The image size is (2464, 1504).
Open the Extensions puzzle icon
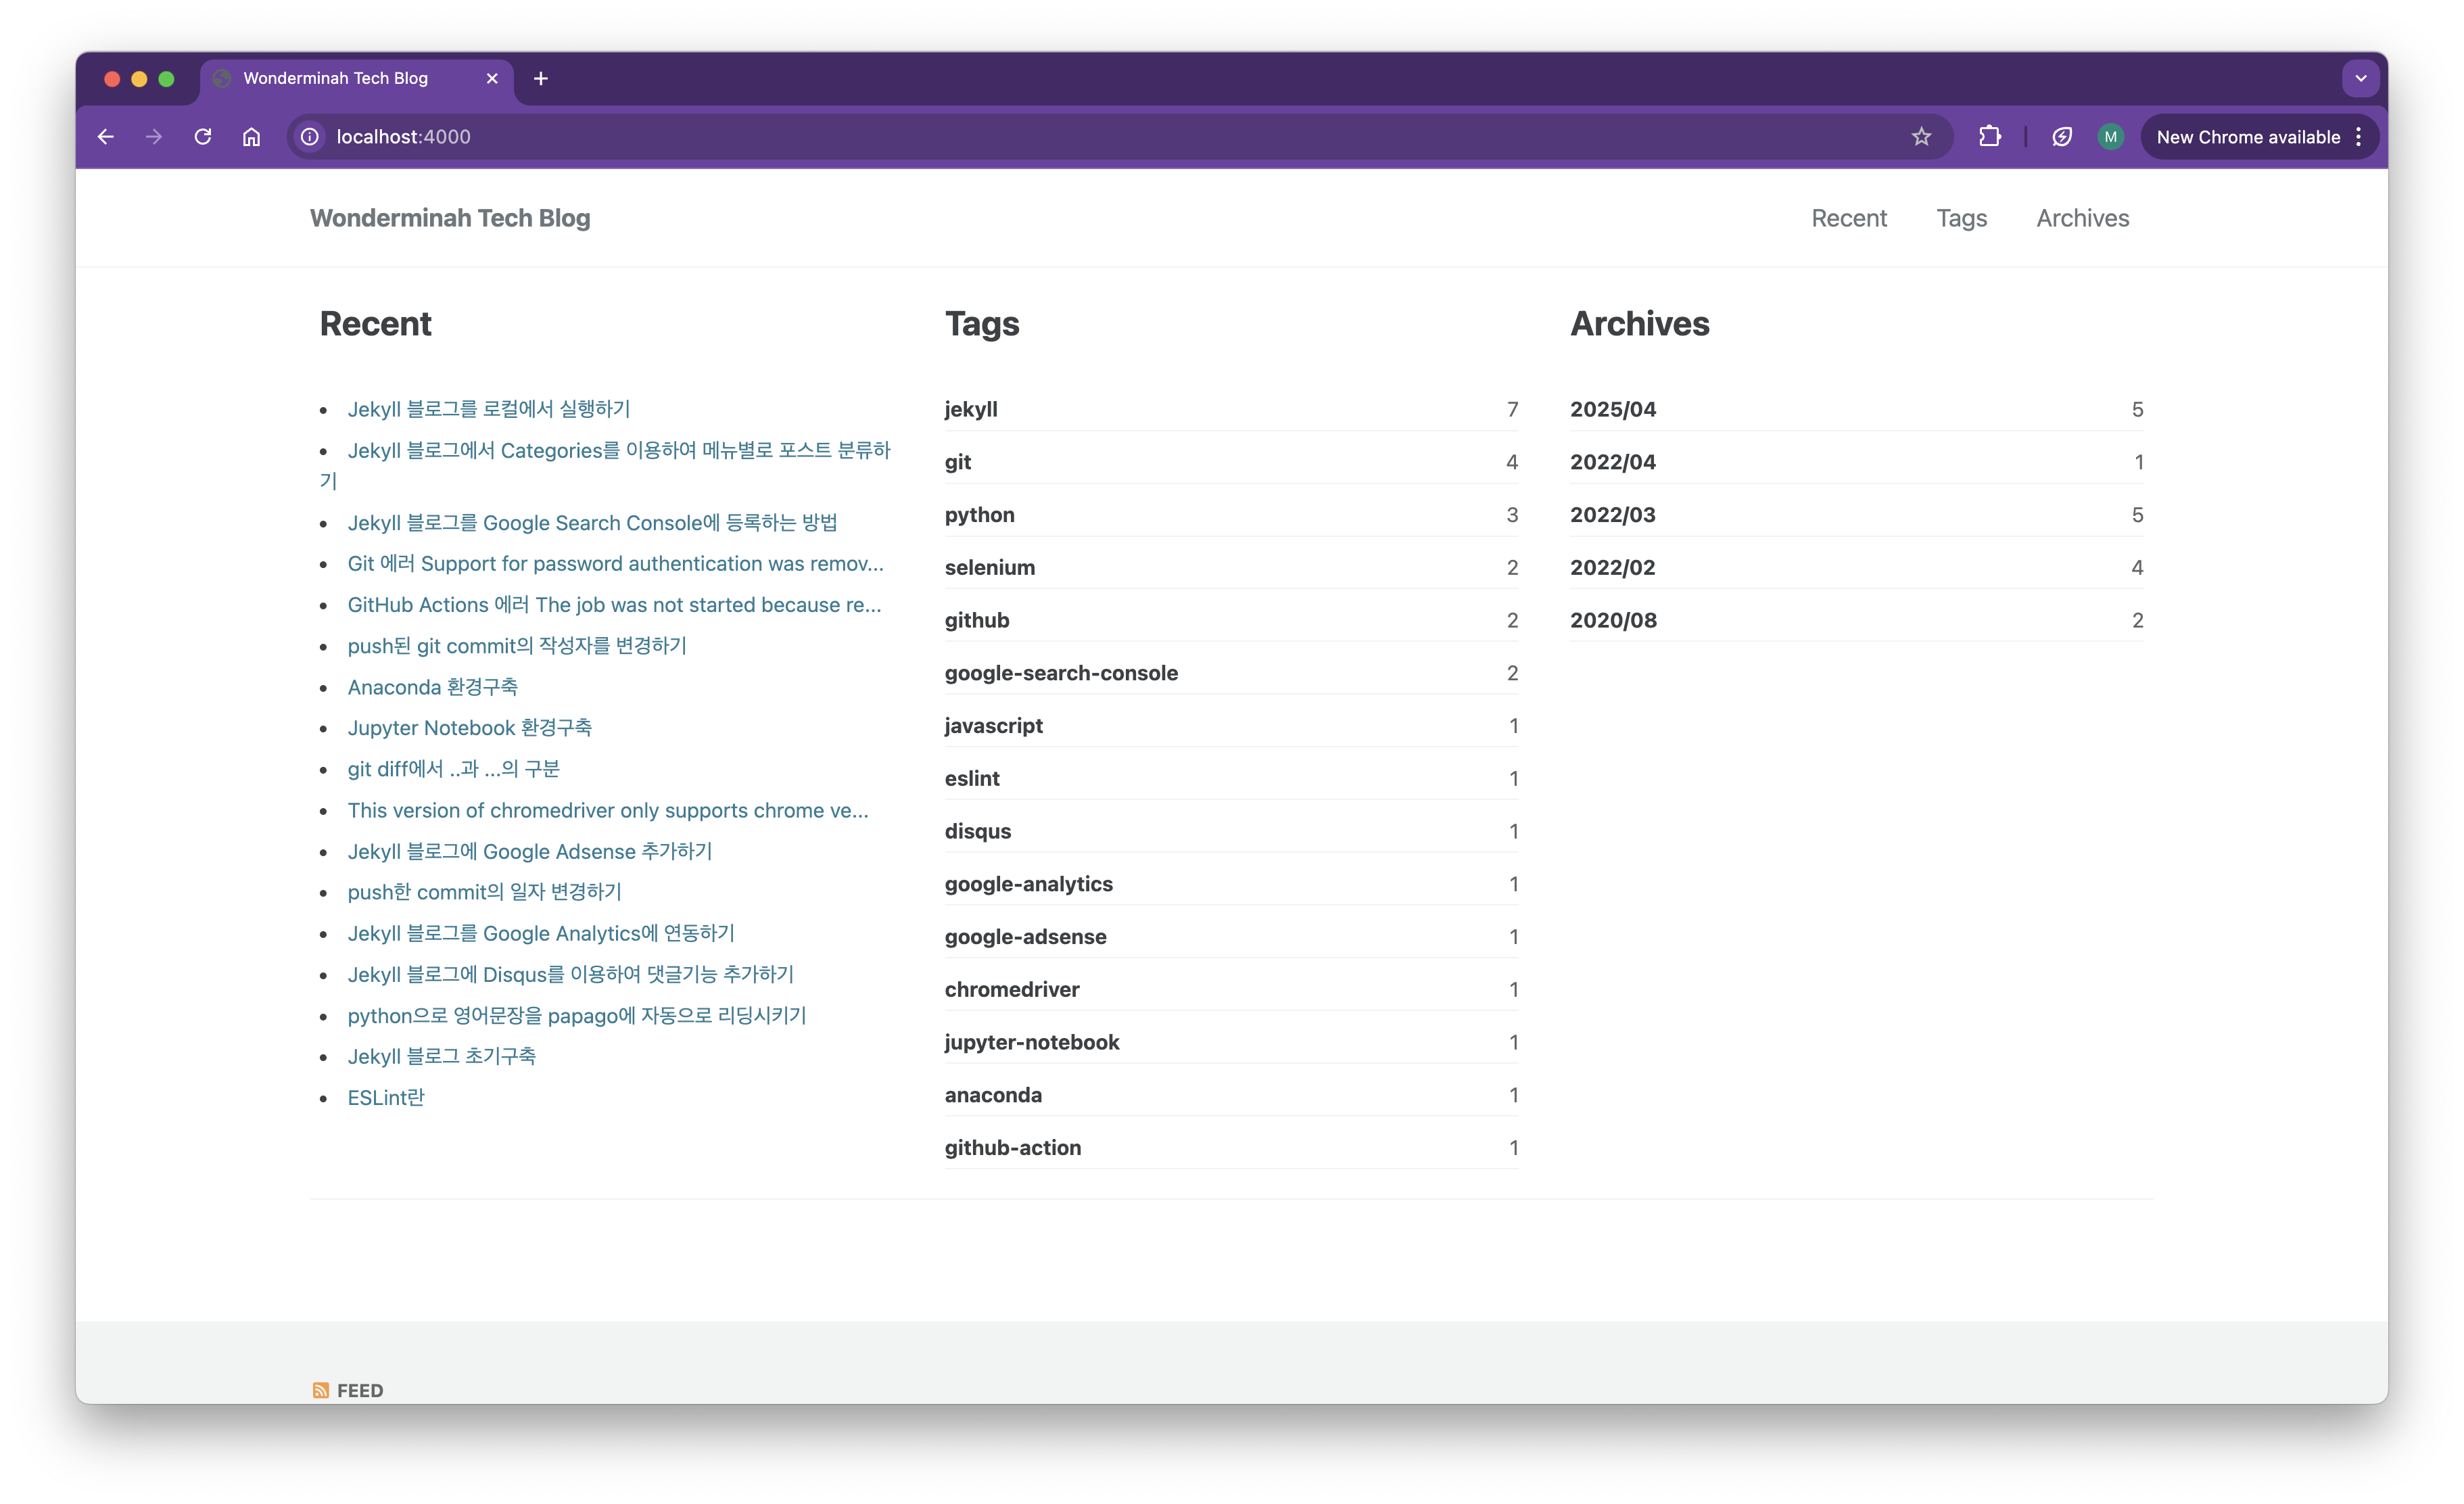pos(1989,137)
